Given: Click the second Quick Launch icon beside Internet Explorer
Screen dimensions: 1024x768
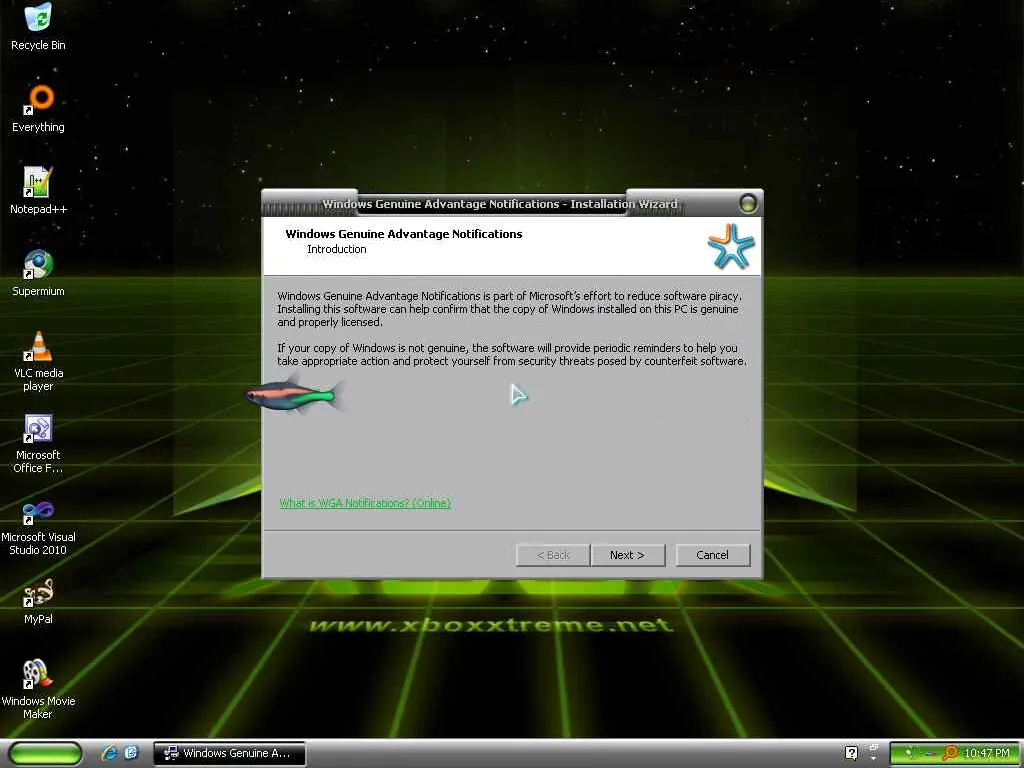Looking at the screenshot, I should pos(131,753).
